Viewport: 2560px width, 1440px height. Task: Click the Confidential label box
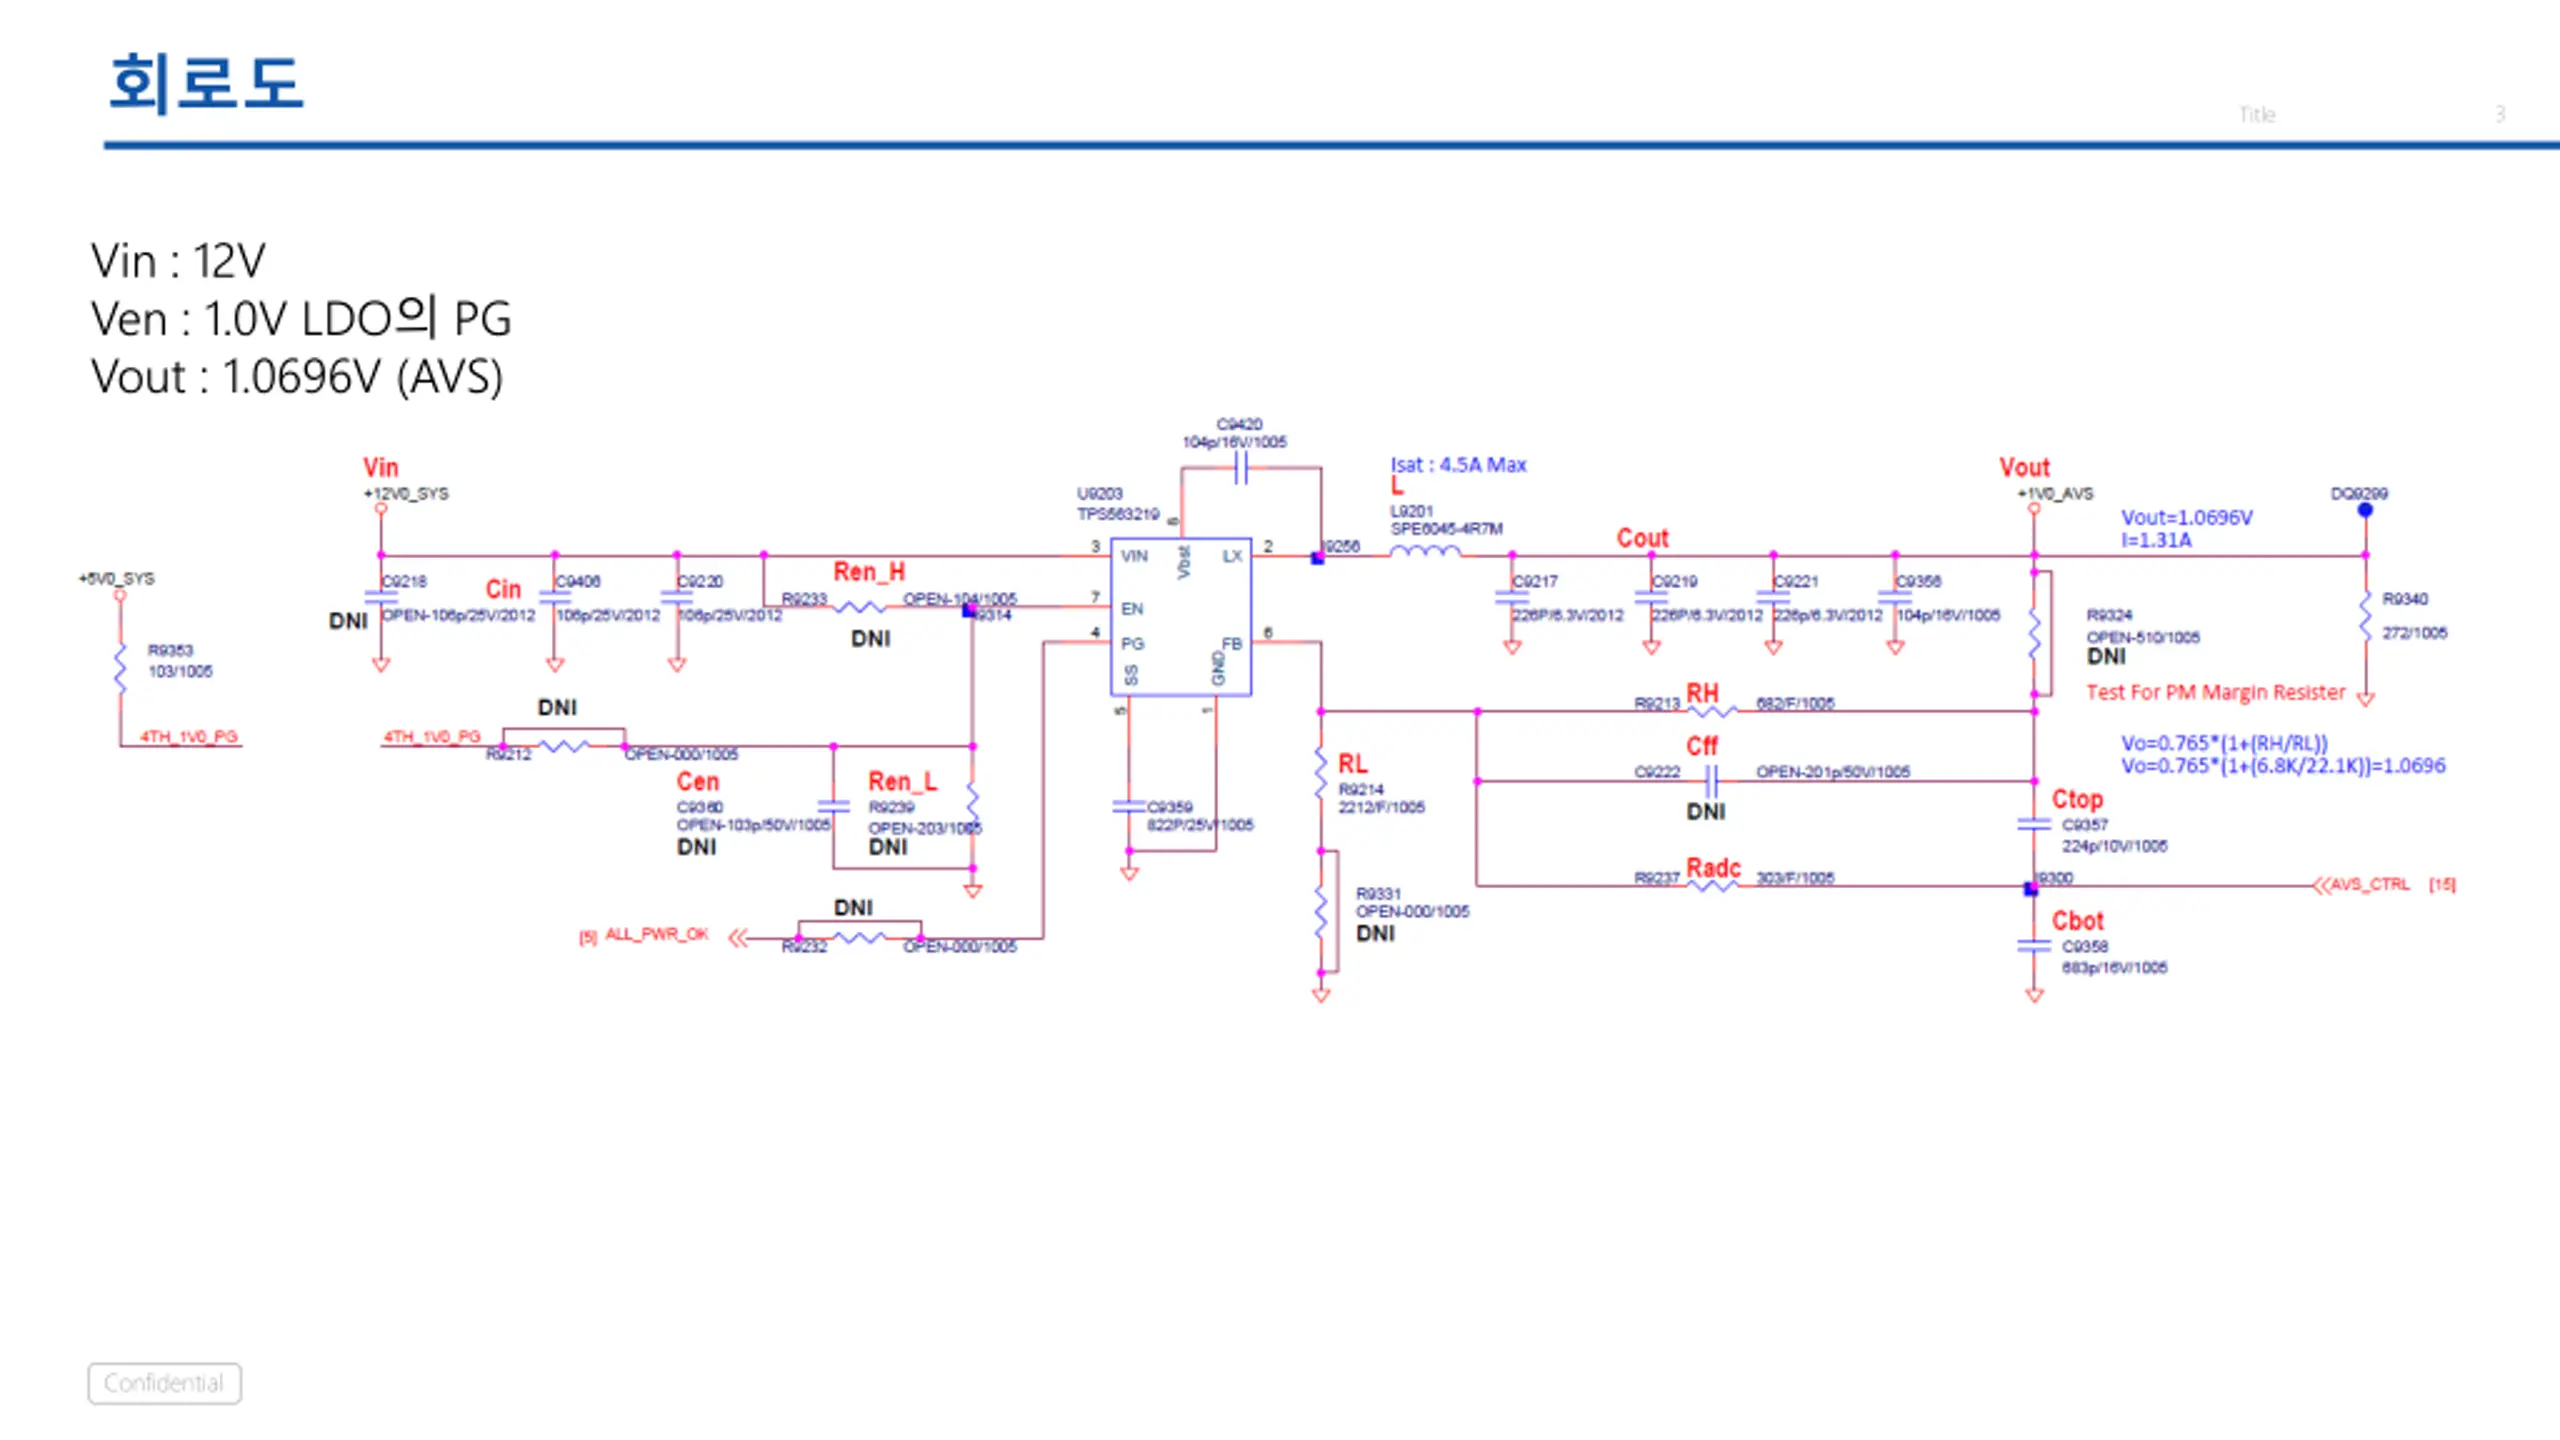pos(164,1383)
